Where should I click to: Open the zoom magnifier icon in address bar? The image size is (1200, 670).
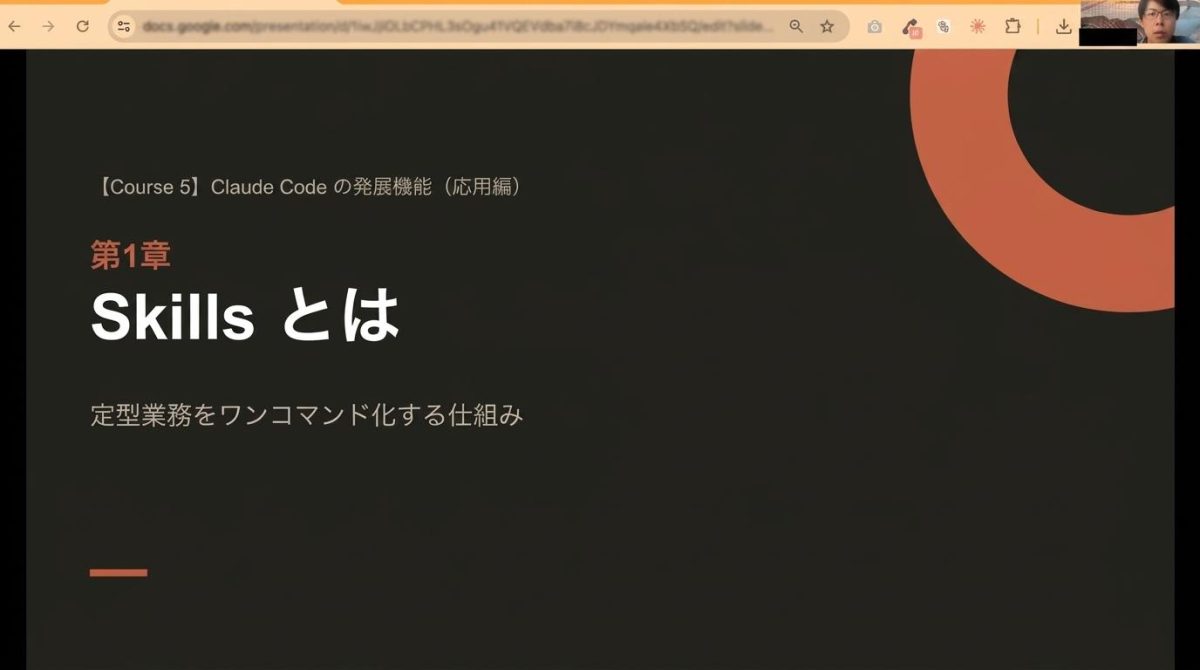pyautogui.click(x=796, y=27)
